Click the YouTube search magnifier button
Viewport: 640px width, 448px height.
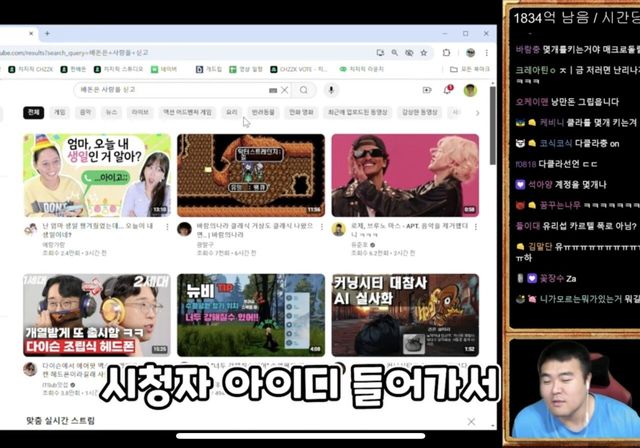(x=304, y=90)
